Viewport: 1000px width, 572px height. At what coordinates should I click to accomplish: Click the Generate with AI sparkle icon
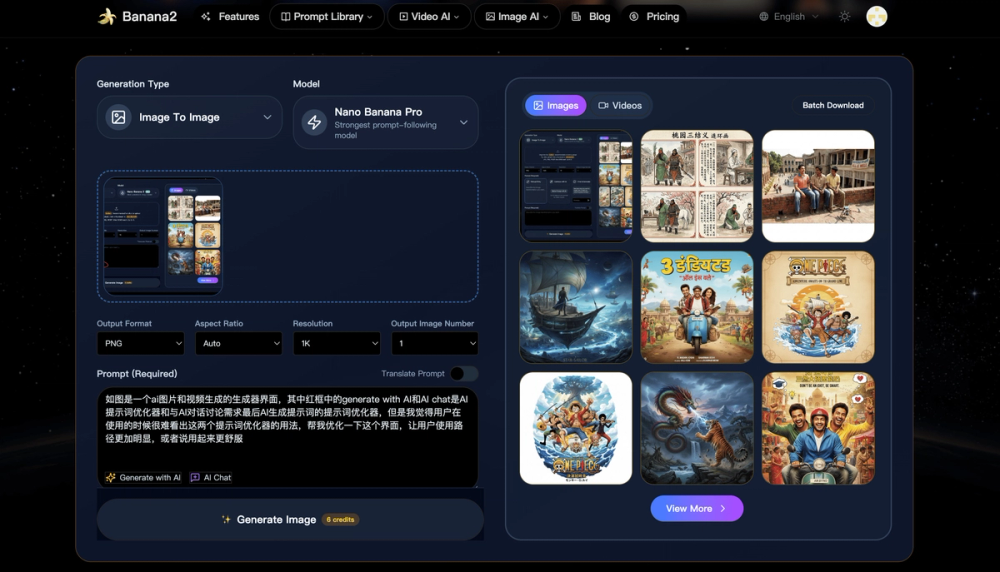click(x=110, y=478)
